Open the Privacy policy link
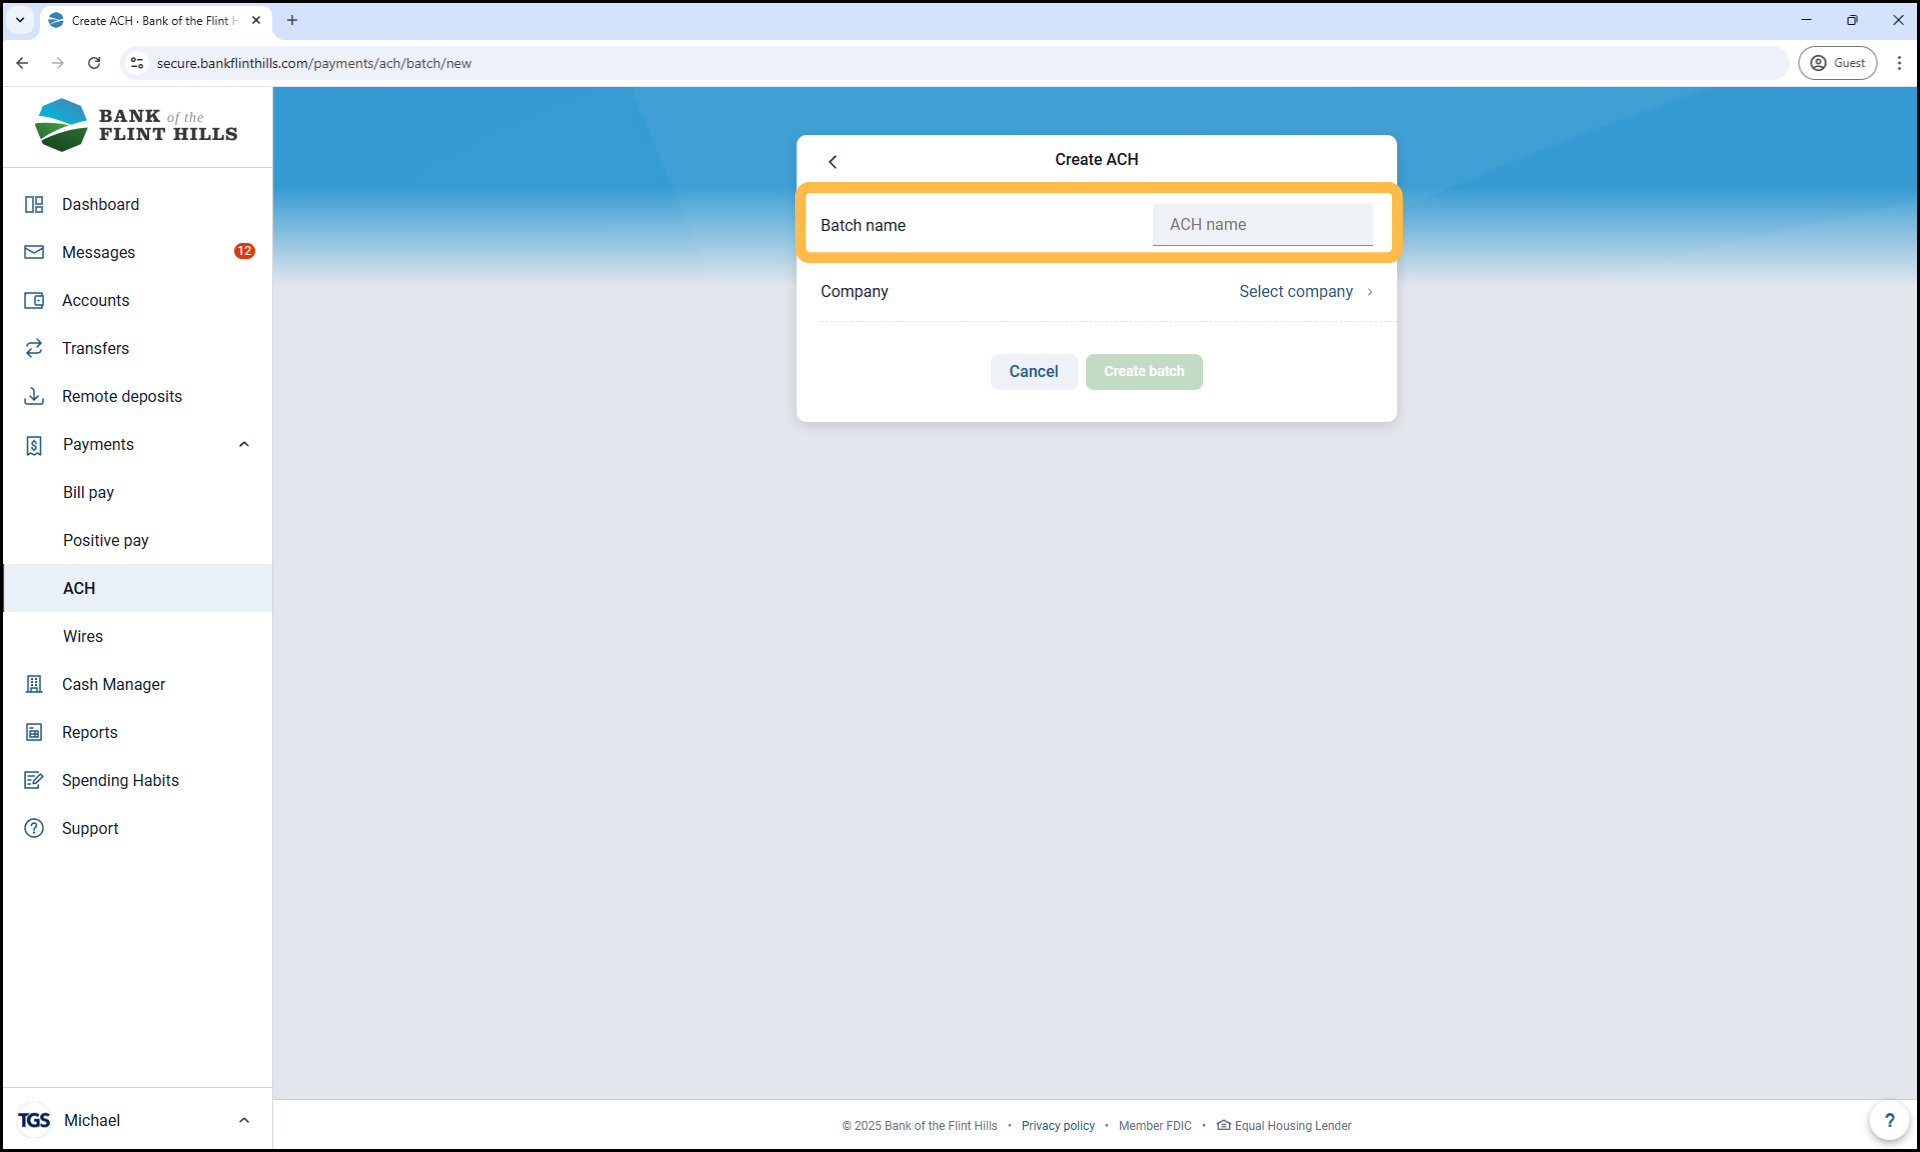This screenshot has height=1152, width=1920. pyautogui.click(x=1058, y=1126)
